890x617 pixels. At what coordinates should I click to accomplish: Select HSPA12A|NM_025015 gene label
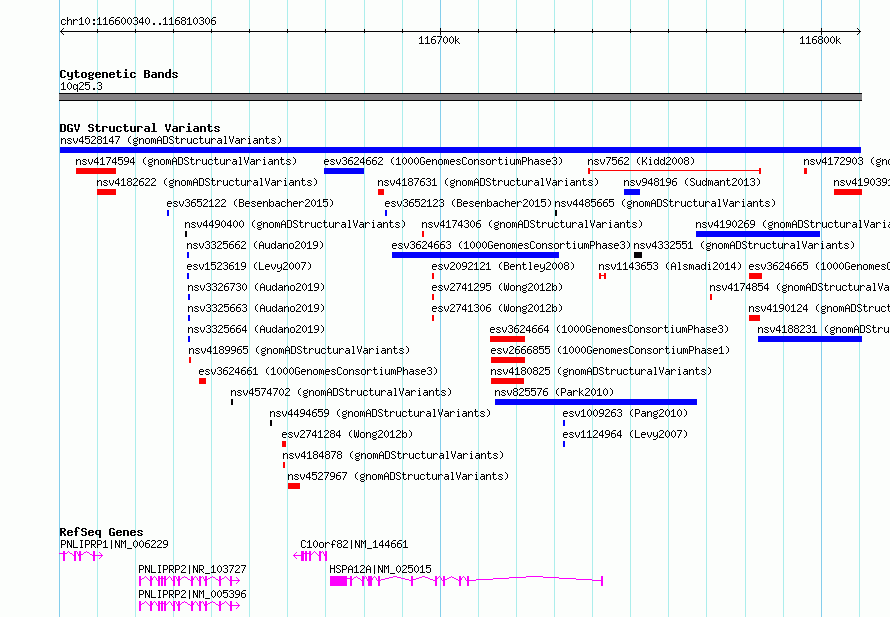click(380, 569)
